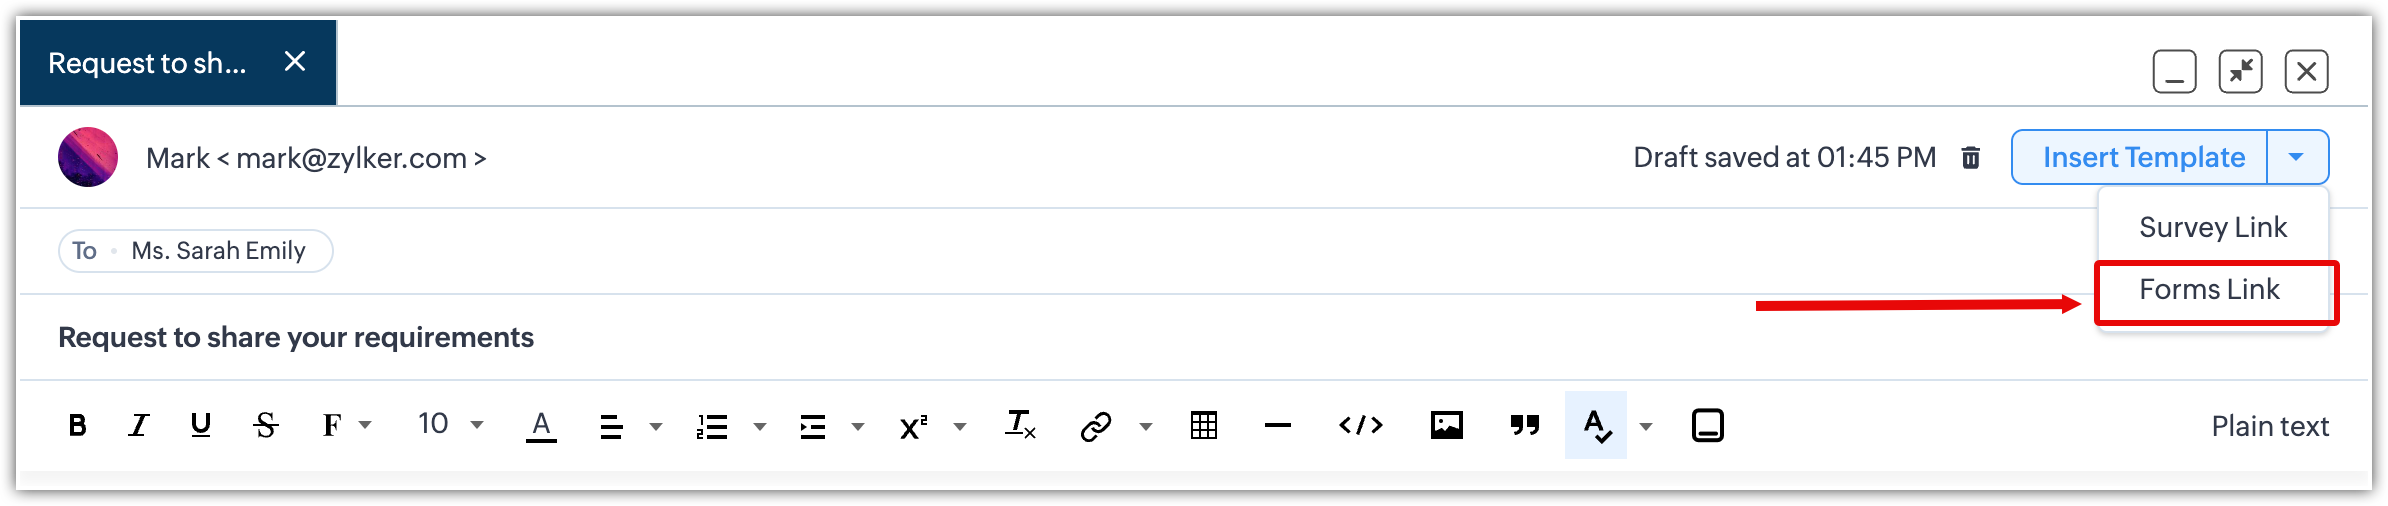This screenshot has height=506, width=2388.
Task: Apply strikethrough to text
Action: pos(265,426)
